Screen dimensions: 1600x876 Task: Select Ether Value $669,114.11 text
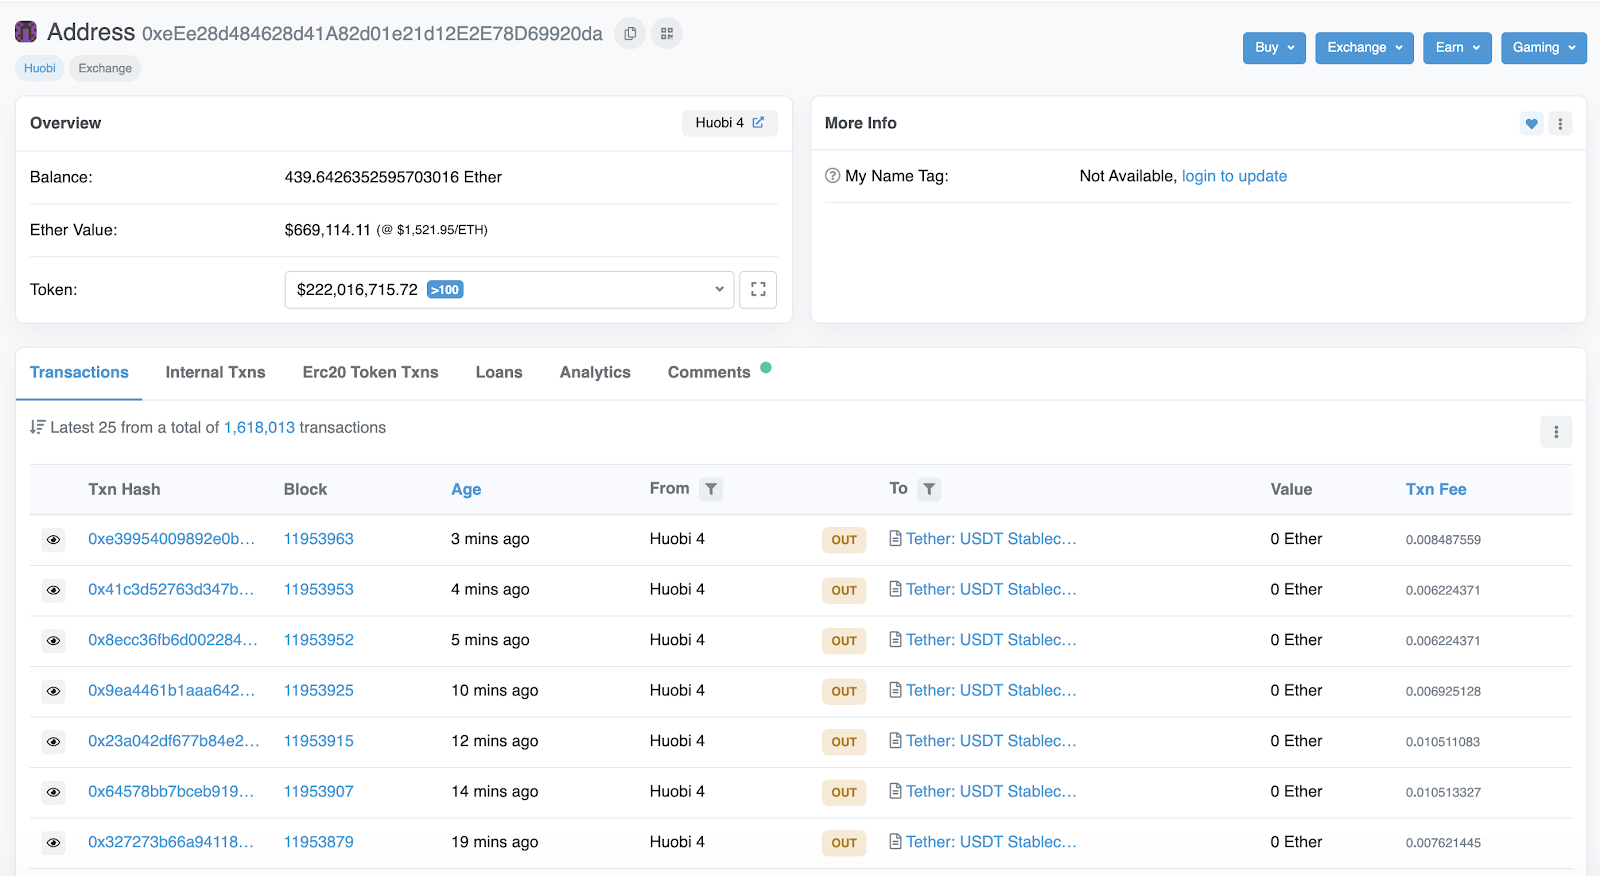[x=327, y=230]
